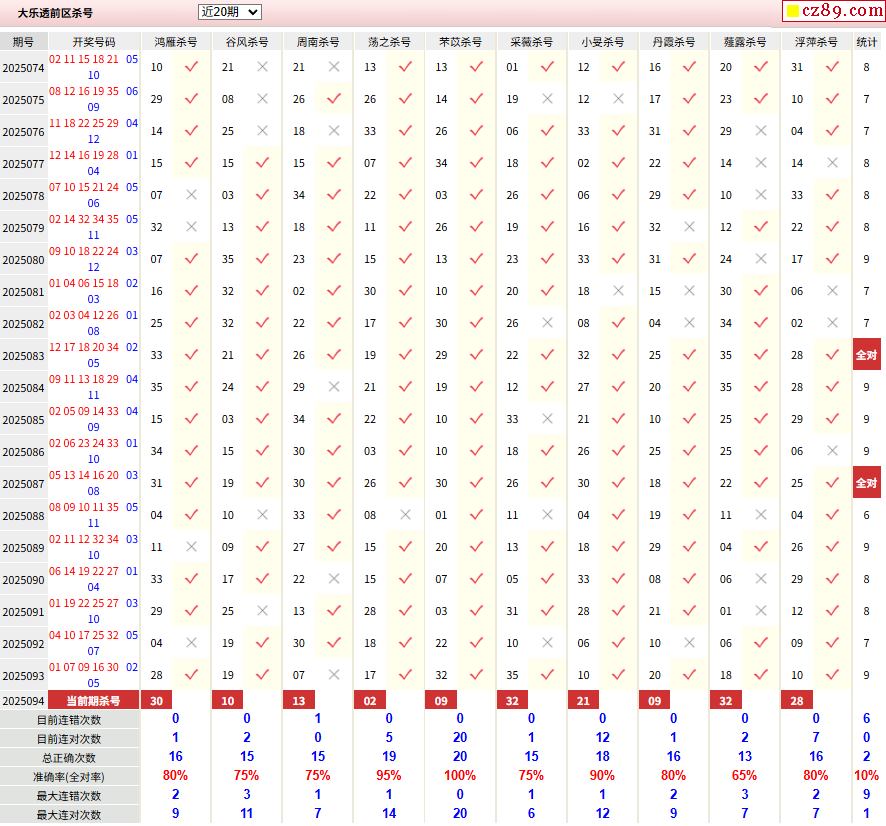Viewport: 886px width, 826px height.
Task: Select the 鸿雁杀号 column header
Action: pyautogui.click(x=176, y=42)
